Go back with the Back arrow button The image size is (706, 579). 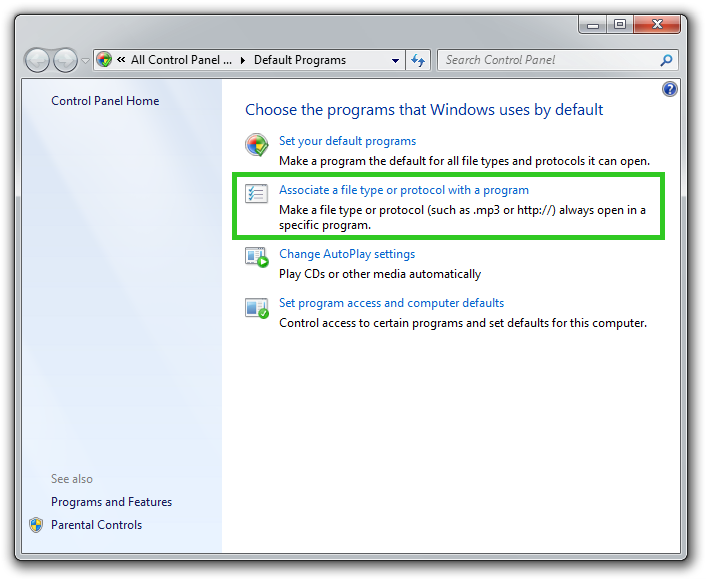(37, 60)
